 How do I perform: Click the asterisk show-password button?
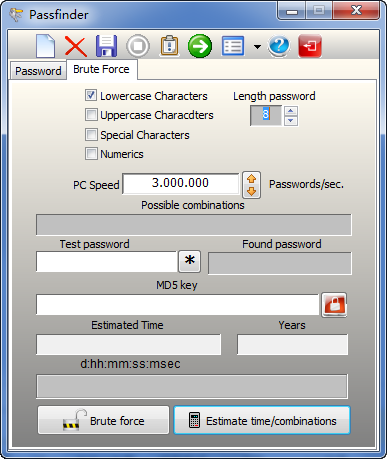(x=190, y=261)
